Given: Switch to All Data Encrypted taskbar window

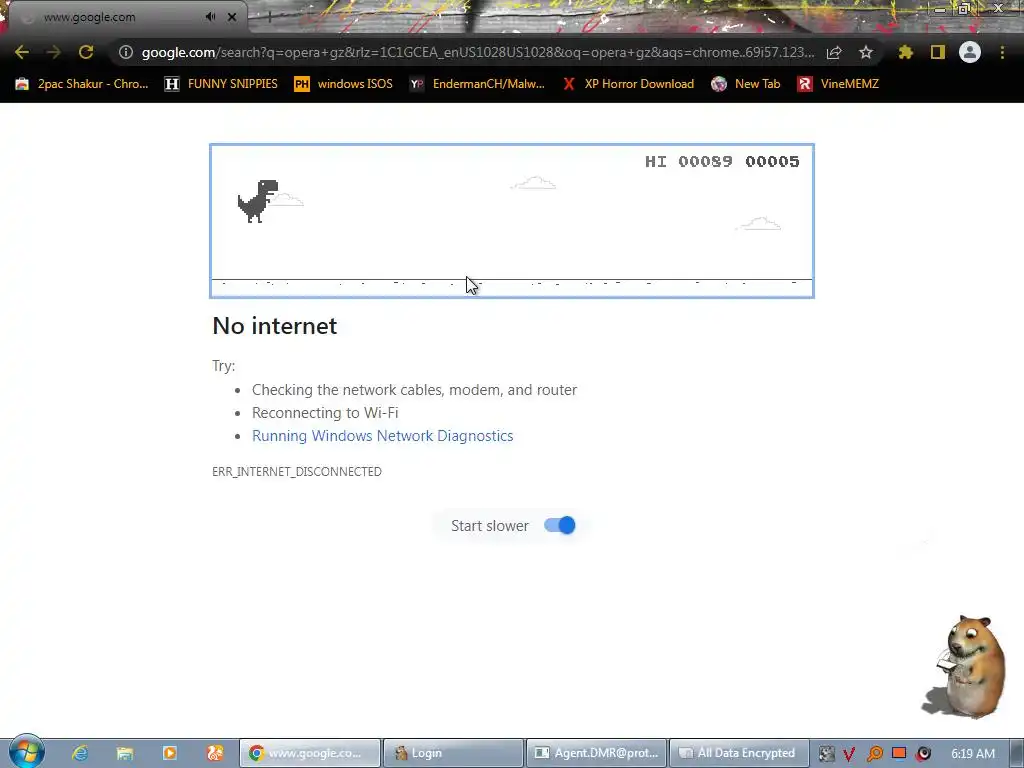Looking at the screenshot, I should click(x=739, y=753).
